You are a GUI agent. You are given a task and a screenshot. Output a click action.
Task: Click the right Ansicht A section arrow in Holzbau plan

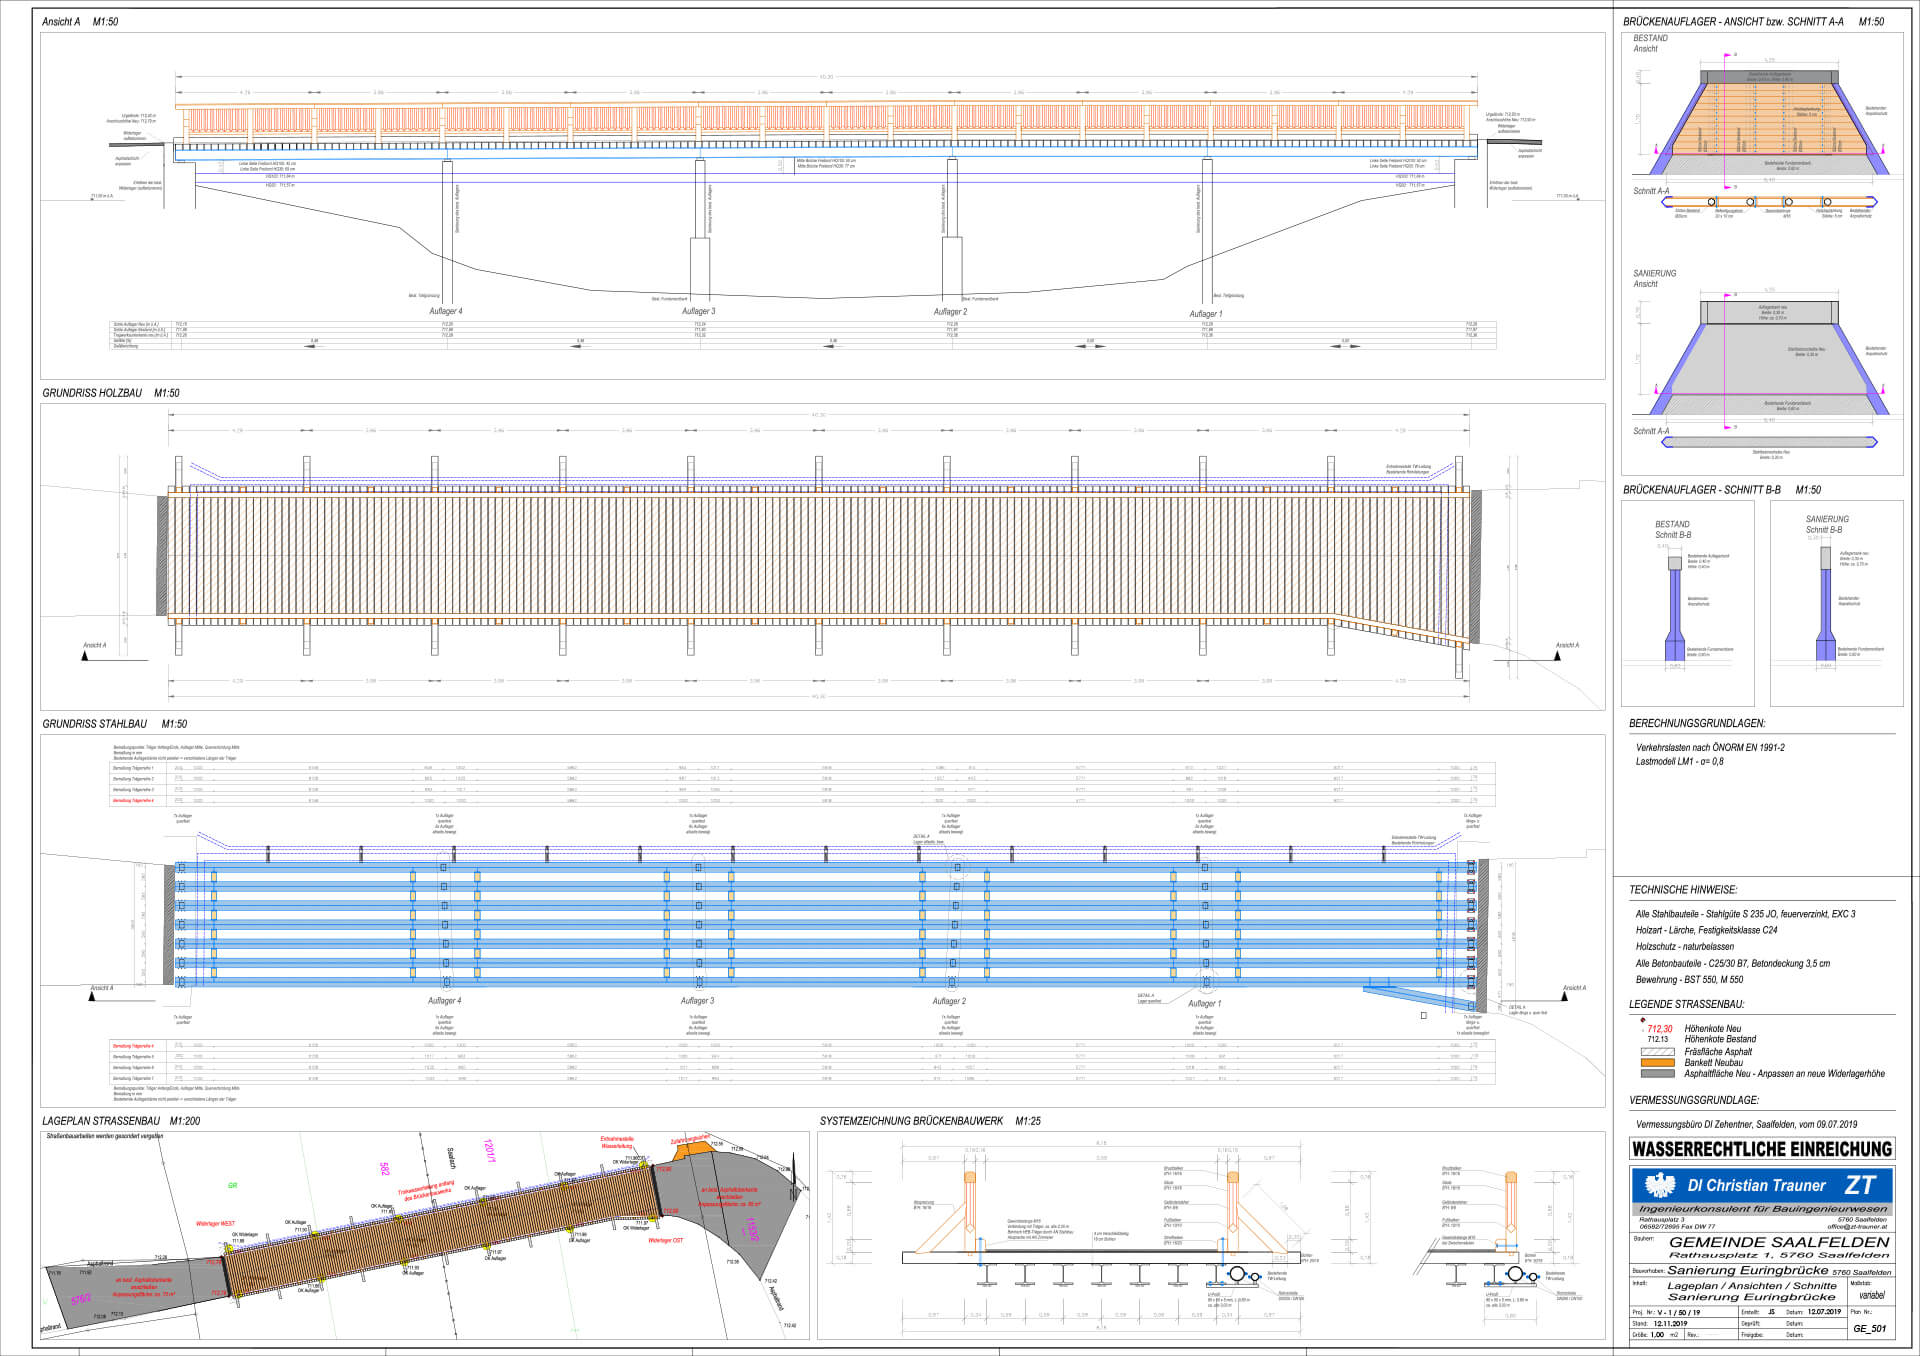click(1559, 655)
